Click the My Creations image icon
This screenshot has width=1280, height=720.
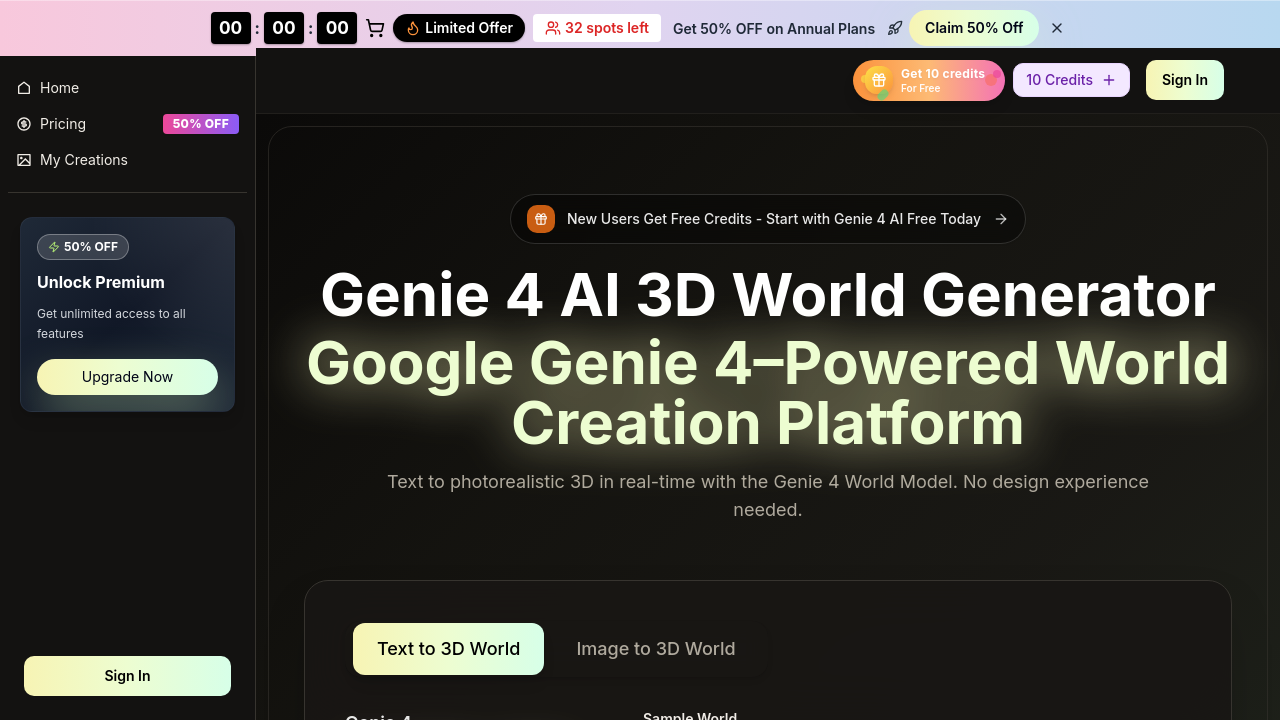pos(24,160)
